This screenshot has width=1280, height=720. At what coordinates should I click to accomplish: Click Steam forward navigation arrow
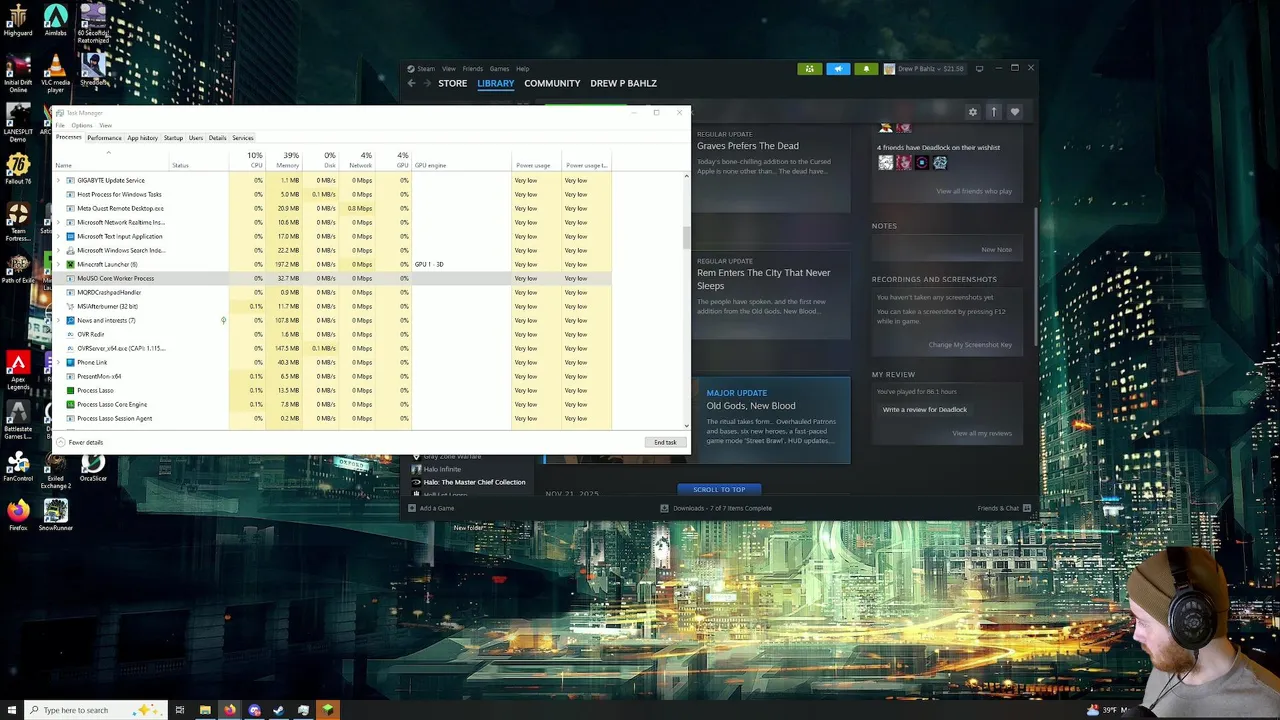click(427, 83)
